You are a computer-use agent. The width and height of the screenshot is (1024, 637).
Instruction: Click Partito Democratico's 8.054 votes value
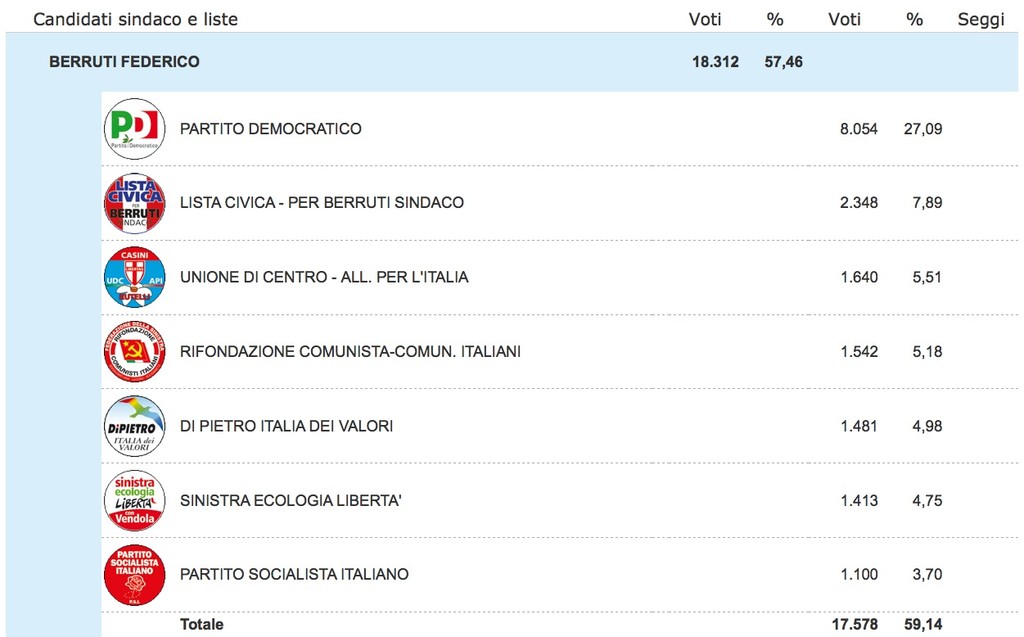[x=859, y=129]
